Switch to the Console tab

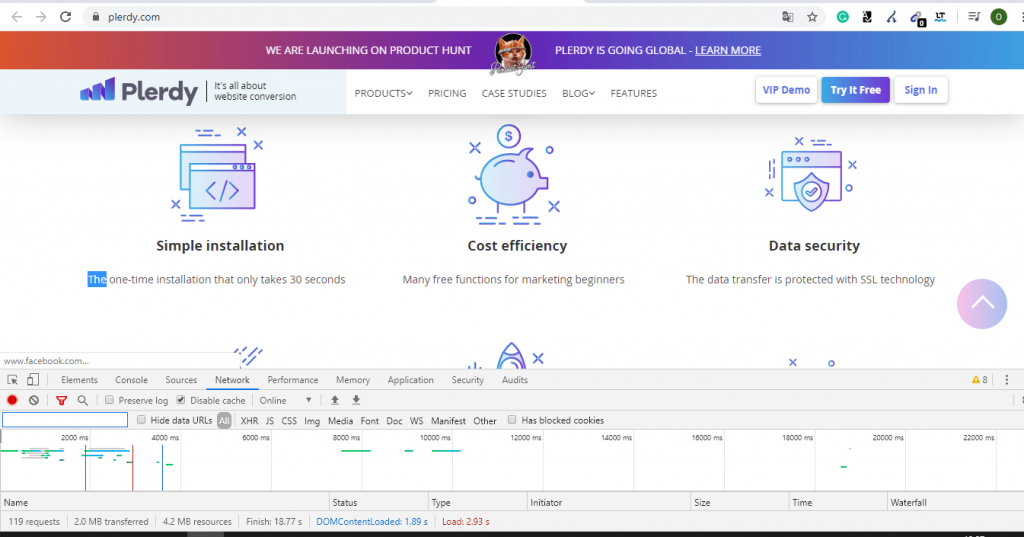pyautogui.click(x=131, y=380)
